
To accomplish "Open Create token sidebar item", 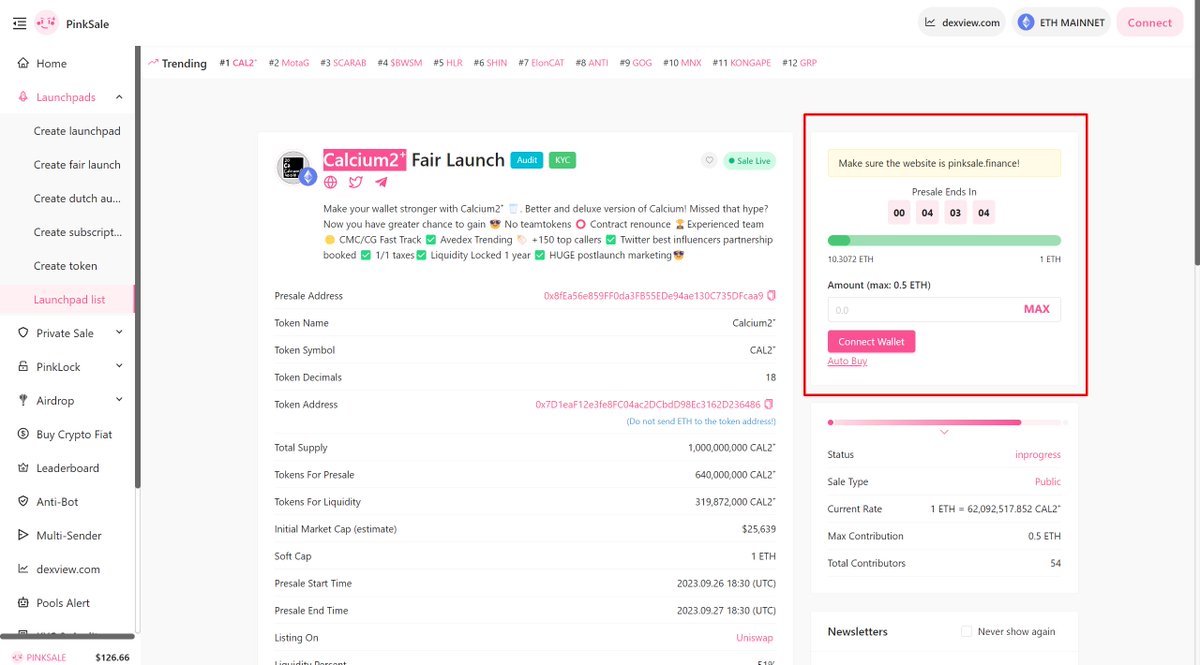I will click(x=65, y=266).
